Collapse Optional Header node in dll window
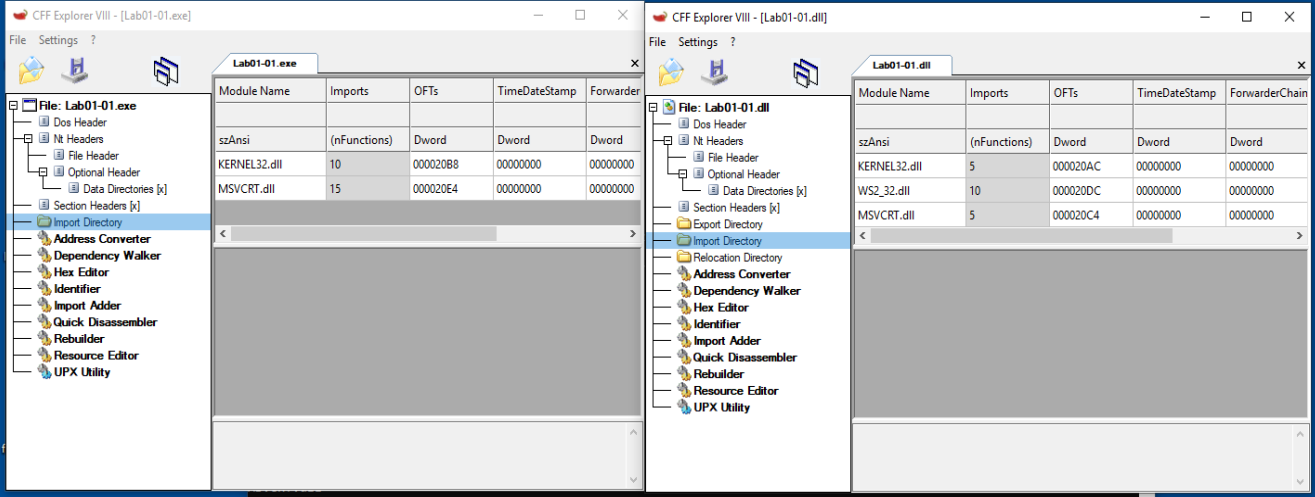 pyautogui.click(x=683, y=174)
